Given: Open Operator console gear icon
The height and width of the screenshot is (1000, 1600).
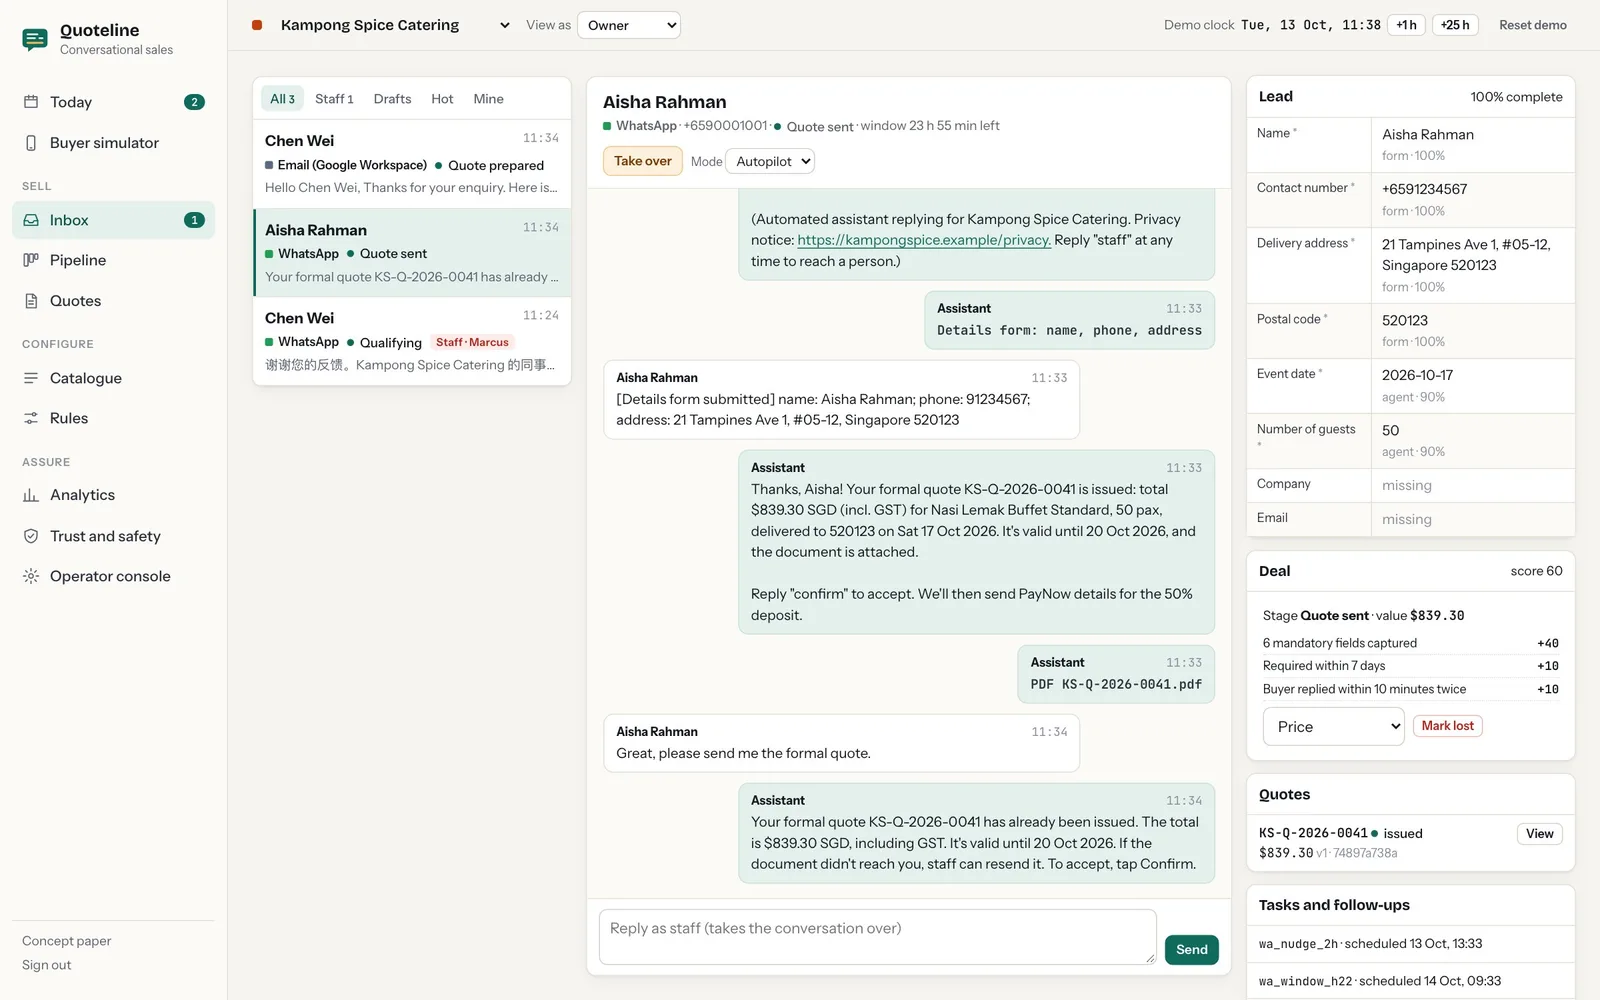Looking at the screenshot, I should point(31,576).
